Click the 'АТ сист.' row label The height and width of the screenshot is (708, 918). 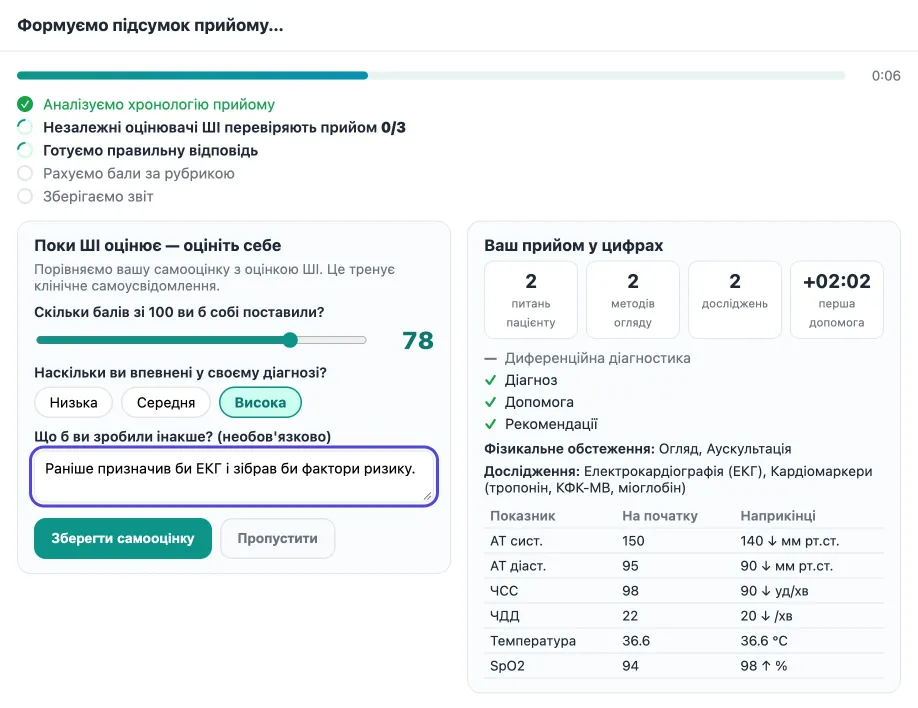pos(516,541)
